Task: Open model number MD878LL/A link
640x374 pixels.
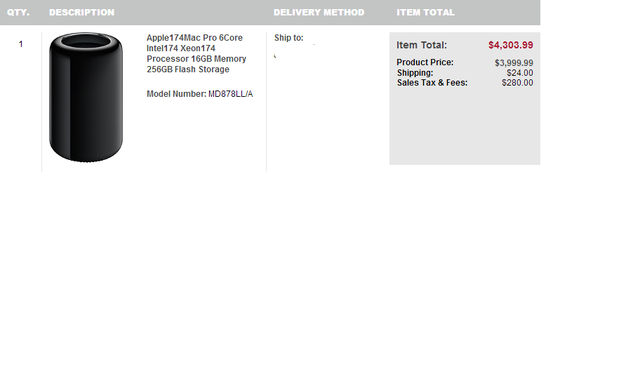Action: point(231,94)
